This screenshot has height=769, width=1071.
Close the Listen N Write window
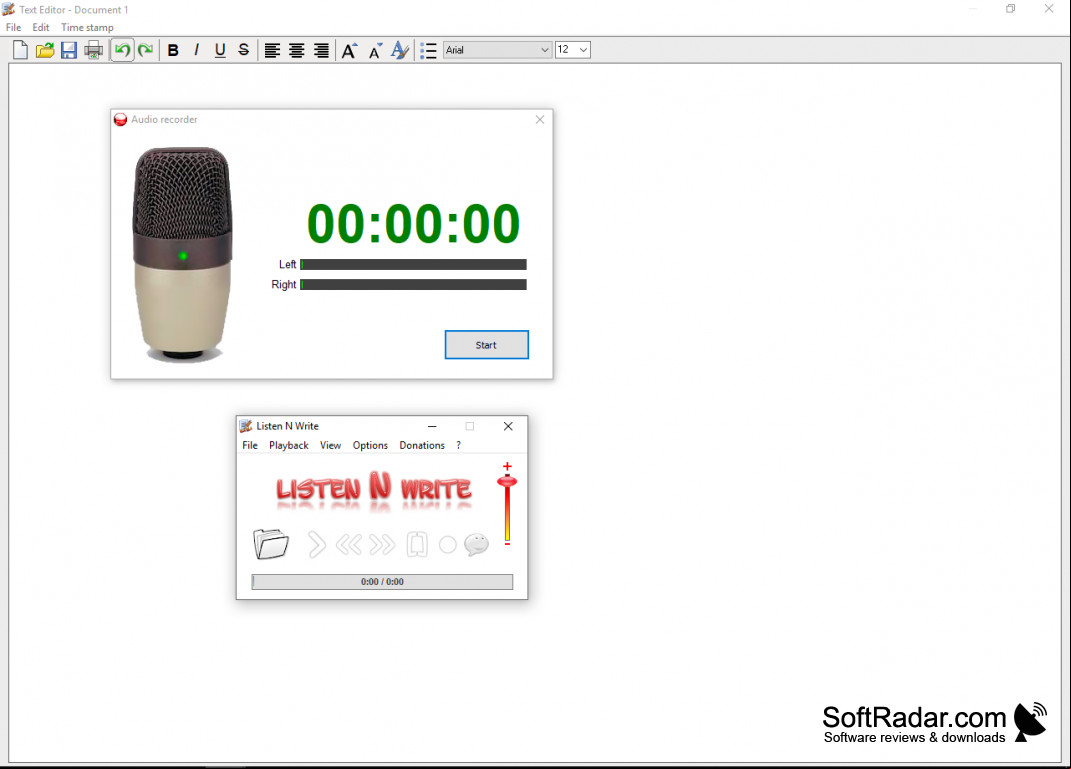[x=508, y=426]
